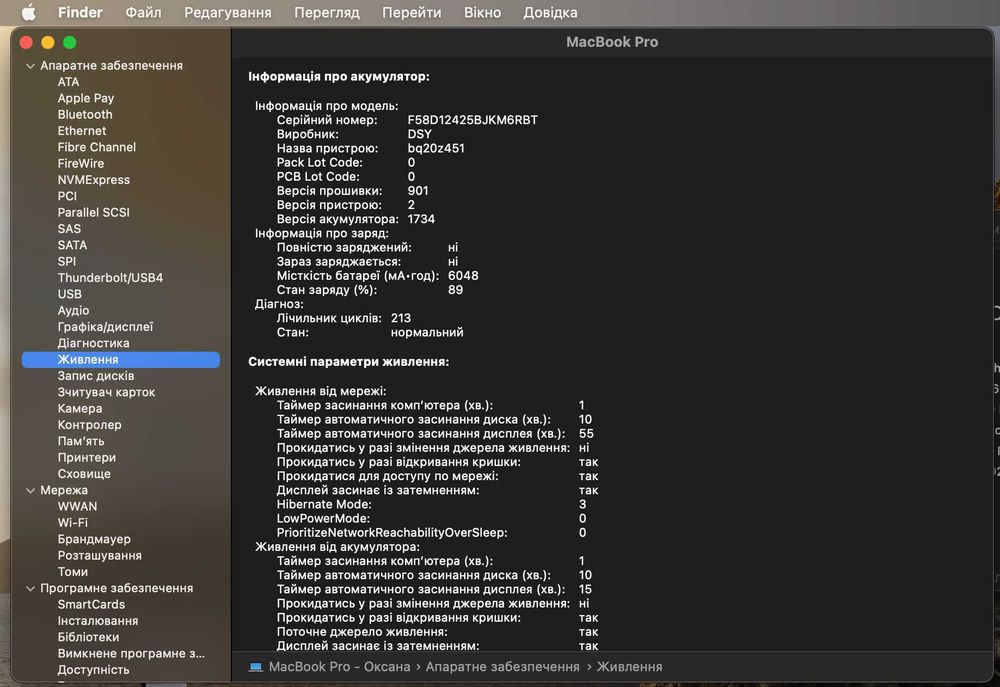This screenshot has height=687, width=1000.
Task: Select Графіка/дисплеї in the sidebar
Action: 105,327
